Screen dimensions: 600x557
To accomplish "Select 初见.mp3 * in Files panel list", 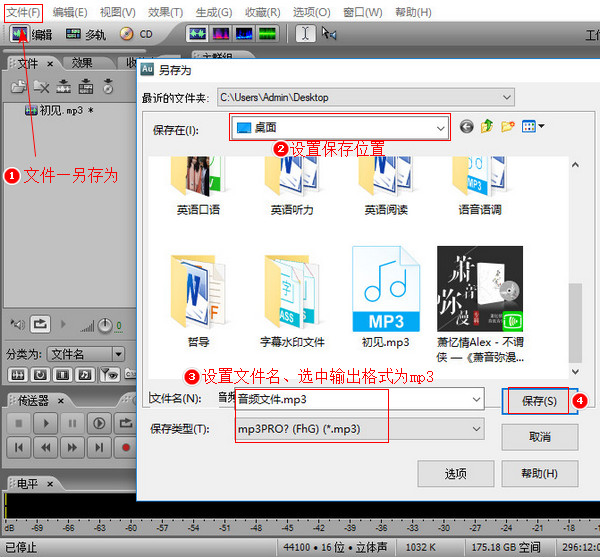I will point(59,111).
